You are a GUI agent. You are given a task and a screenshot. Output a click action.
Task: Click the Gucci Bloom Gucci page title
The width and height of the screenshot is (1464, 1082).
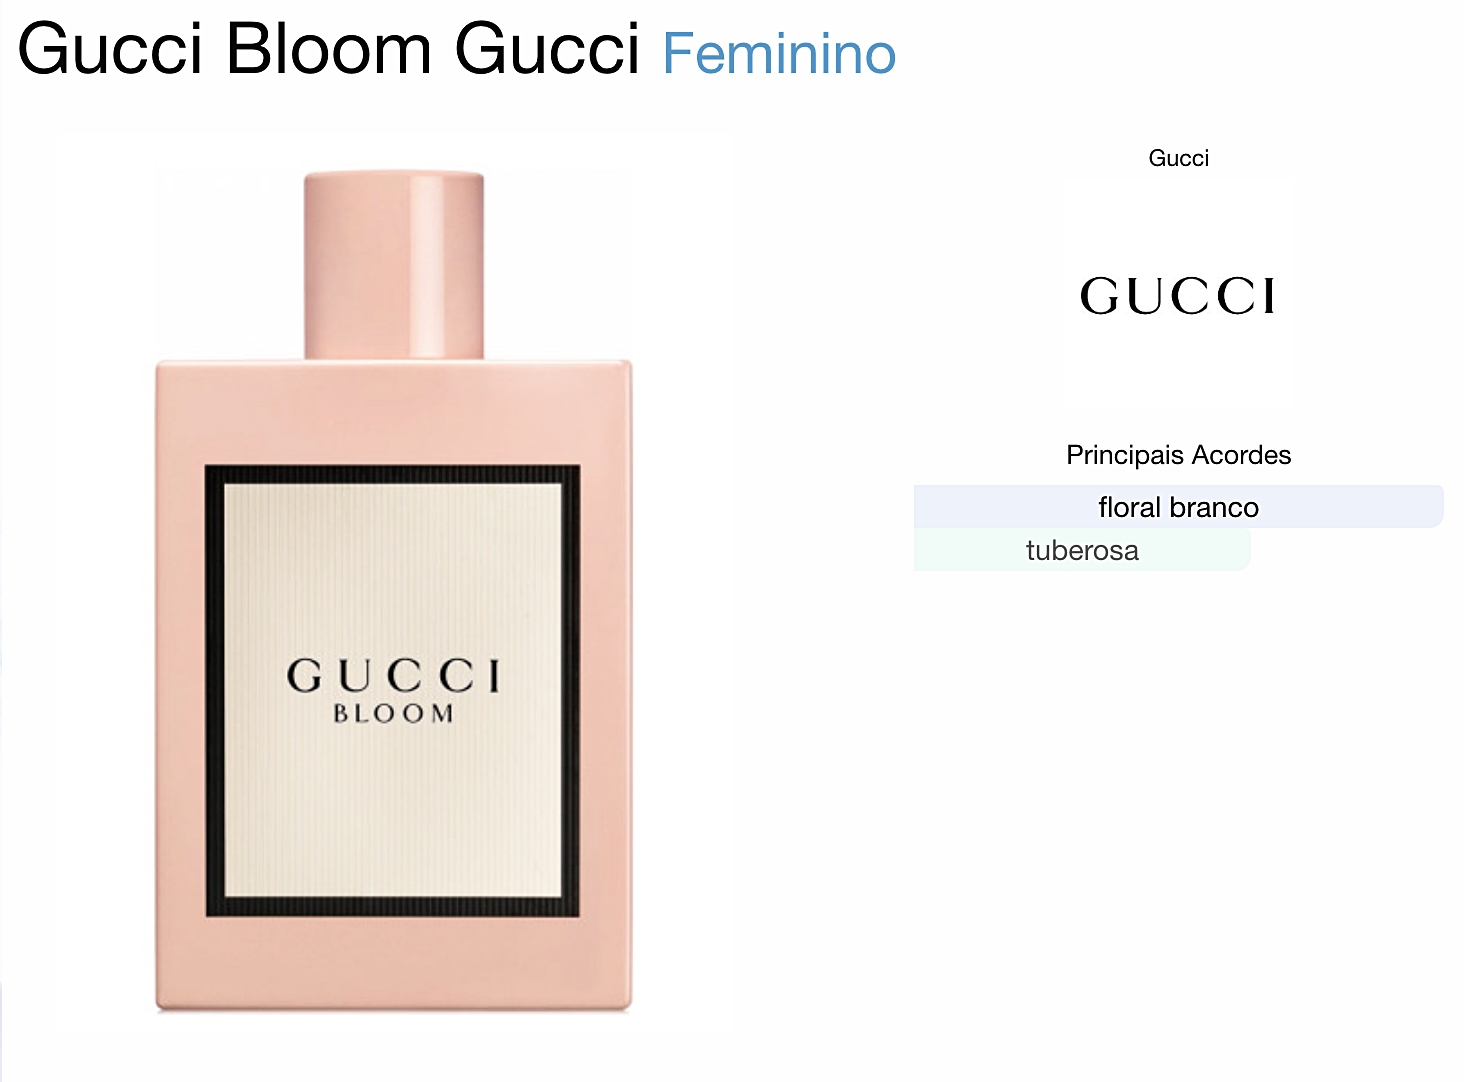(329, 49)
